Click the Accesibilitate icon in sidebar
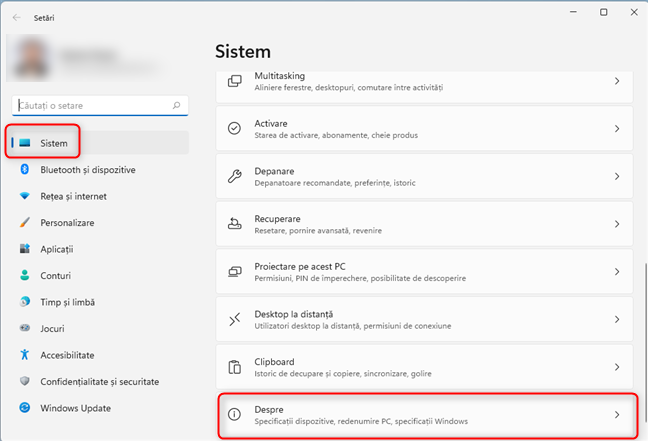Image resolution: width=648 pixels, height=441 pixels. [25, 355]
